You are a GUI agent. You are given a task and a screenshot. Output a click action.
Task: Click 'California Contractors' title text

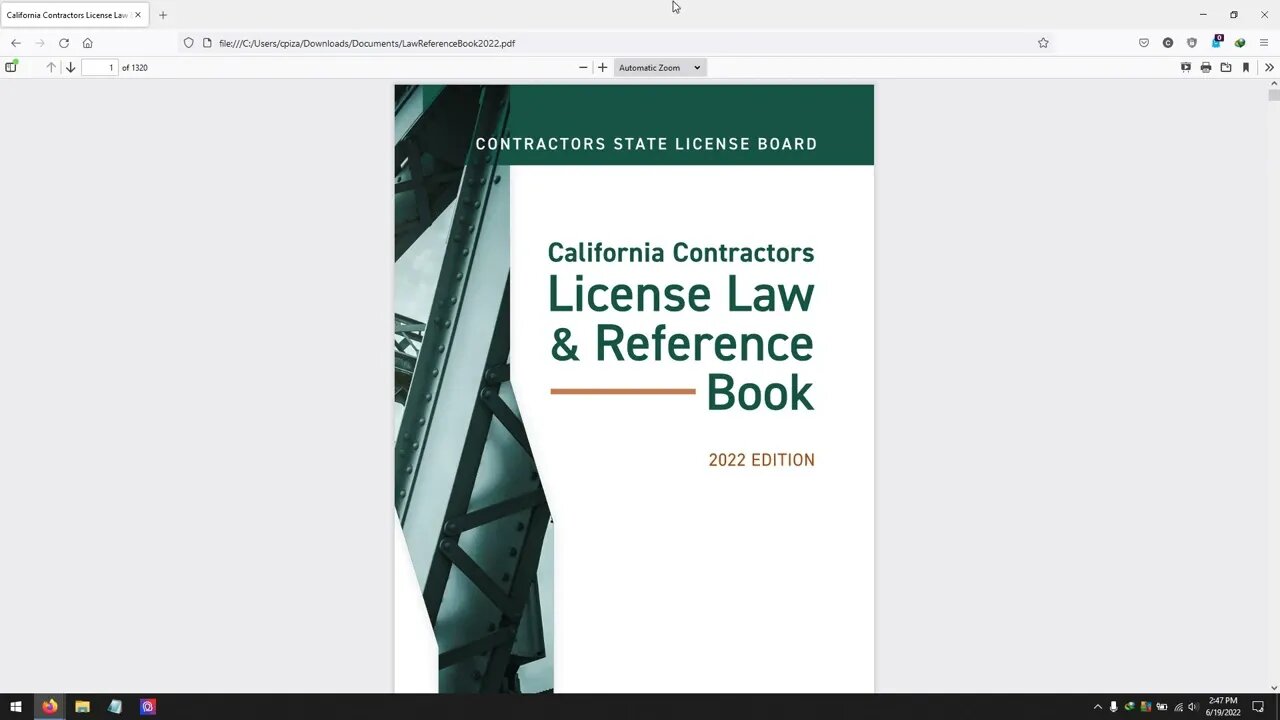pos(681,253)
